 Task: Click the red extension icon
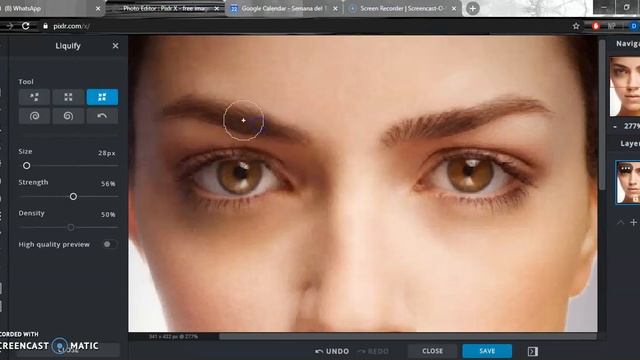(x=596, y=26)
